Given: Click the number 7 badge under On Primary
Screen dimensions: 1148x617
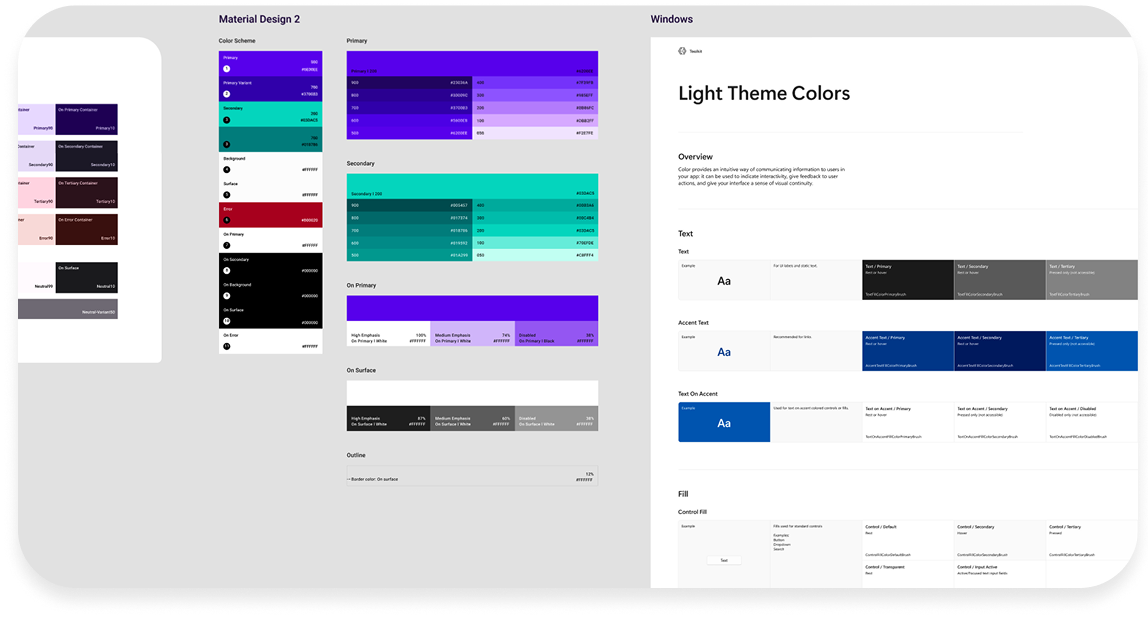Looking at the screenshot, I should point(226,245).
